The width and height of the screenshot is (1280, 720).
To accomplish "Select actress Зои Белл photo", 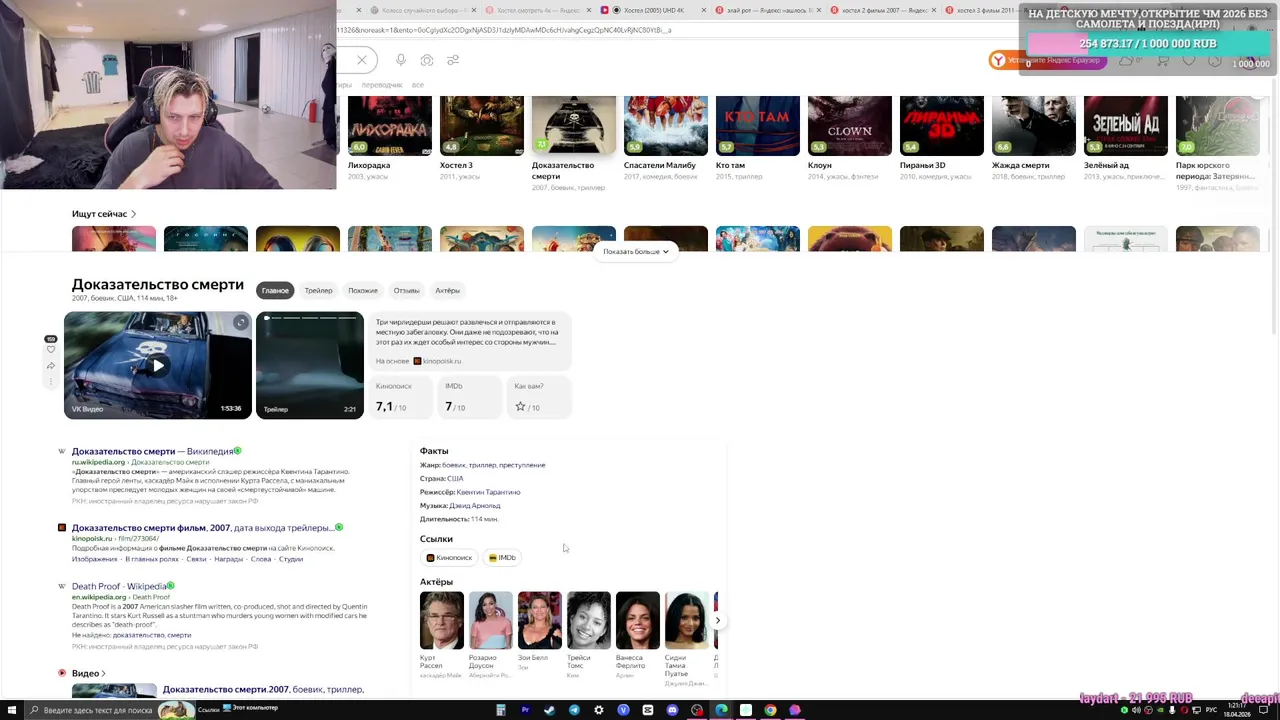I will [539, 621].
